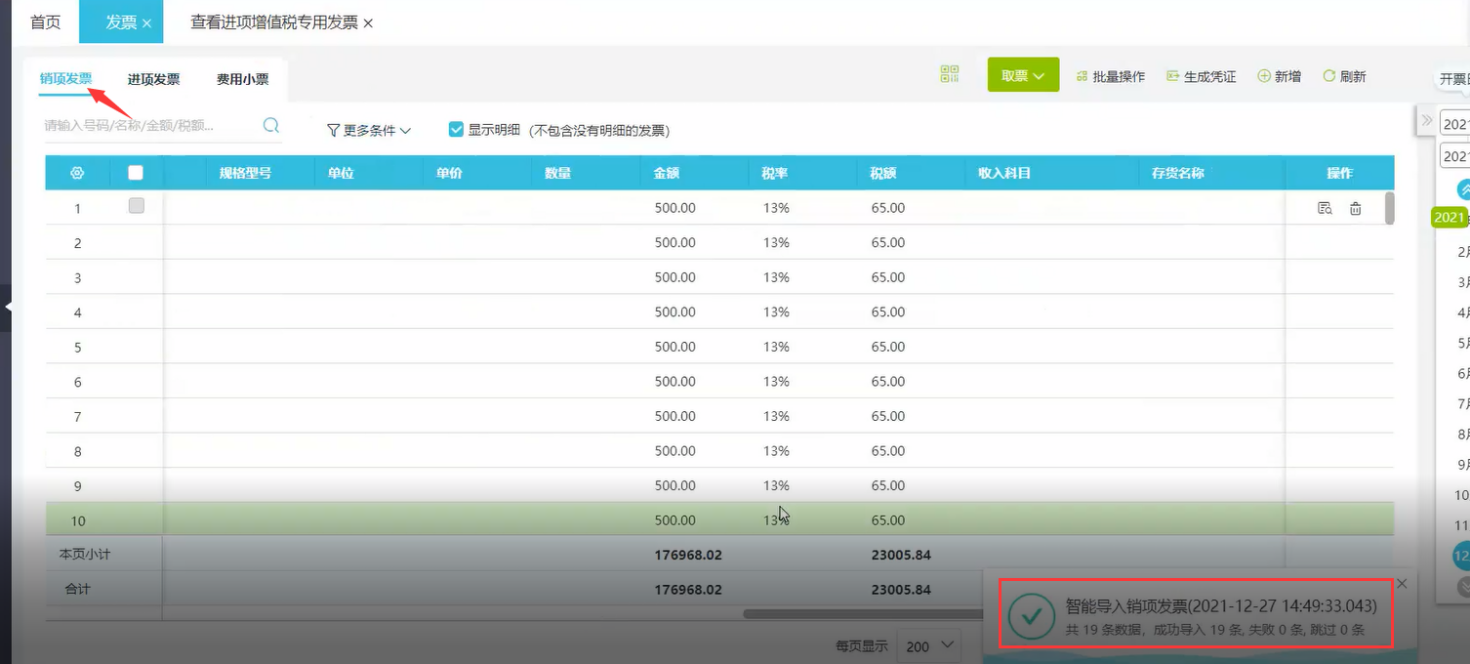Open the 取票 dropdown
Screen dimensions: 1470x664
click(1023, 75)
